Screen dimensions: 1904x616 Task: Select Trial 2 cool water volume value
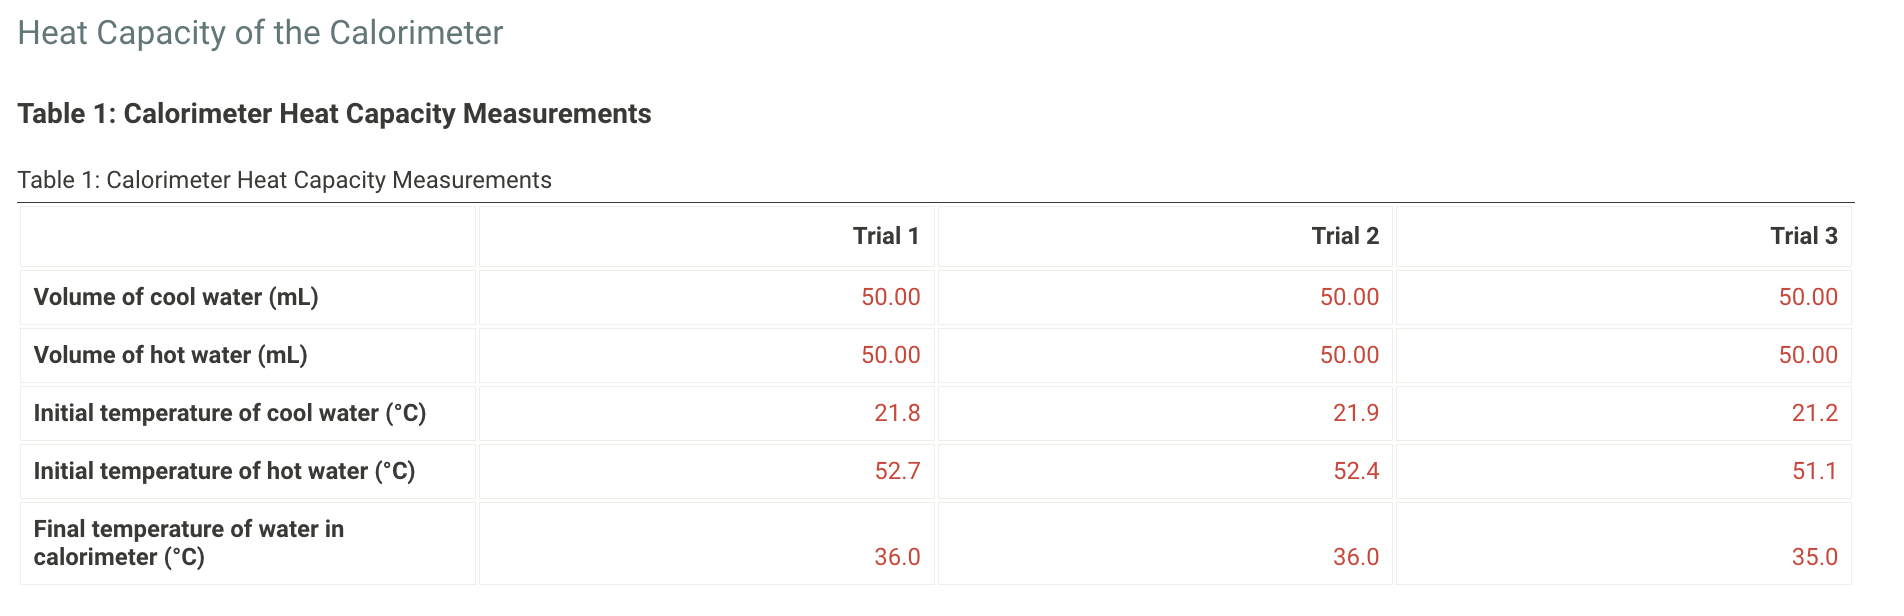pyautogui.click(x=1349, y=297)
